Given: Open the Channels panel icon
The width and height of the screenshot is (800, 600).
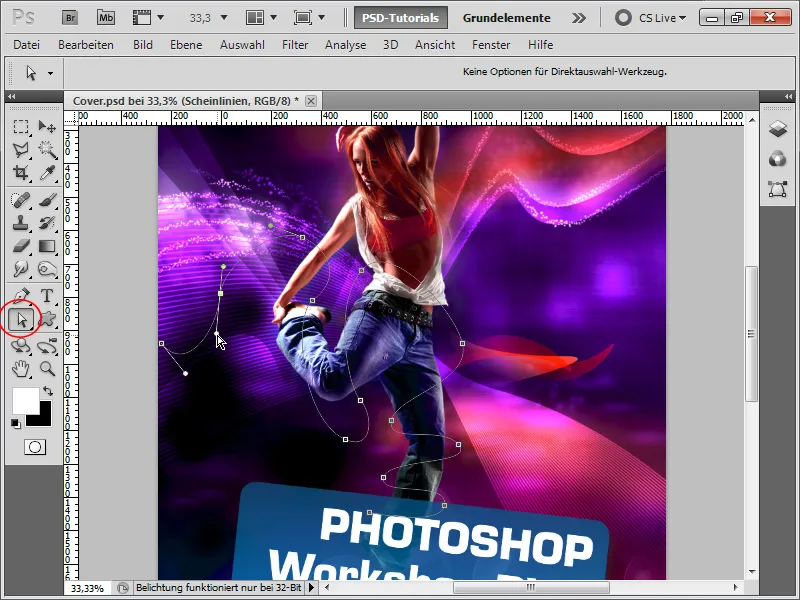Looking at the screenshot, I should tap(778, 159).
